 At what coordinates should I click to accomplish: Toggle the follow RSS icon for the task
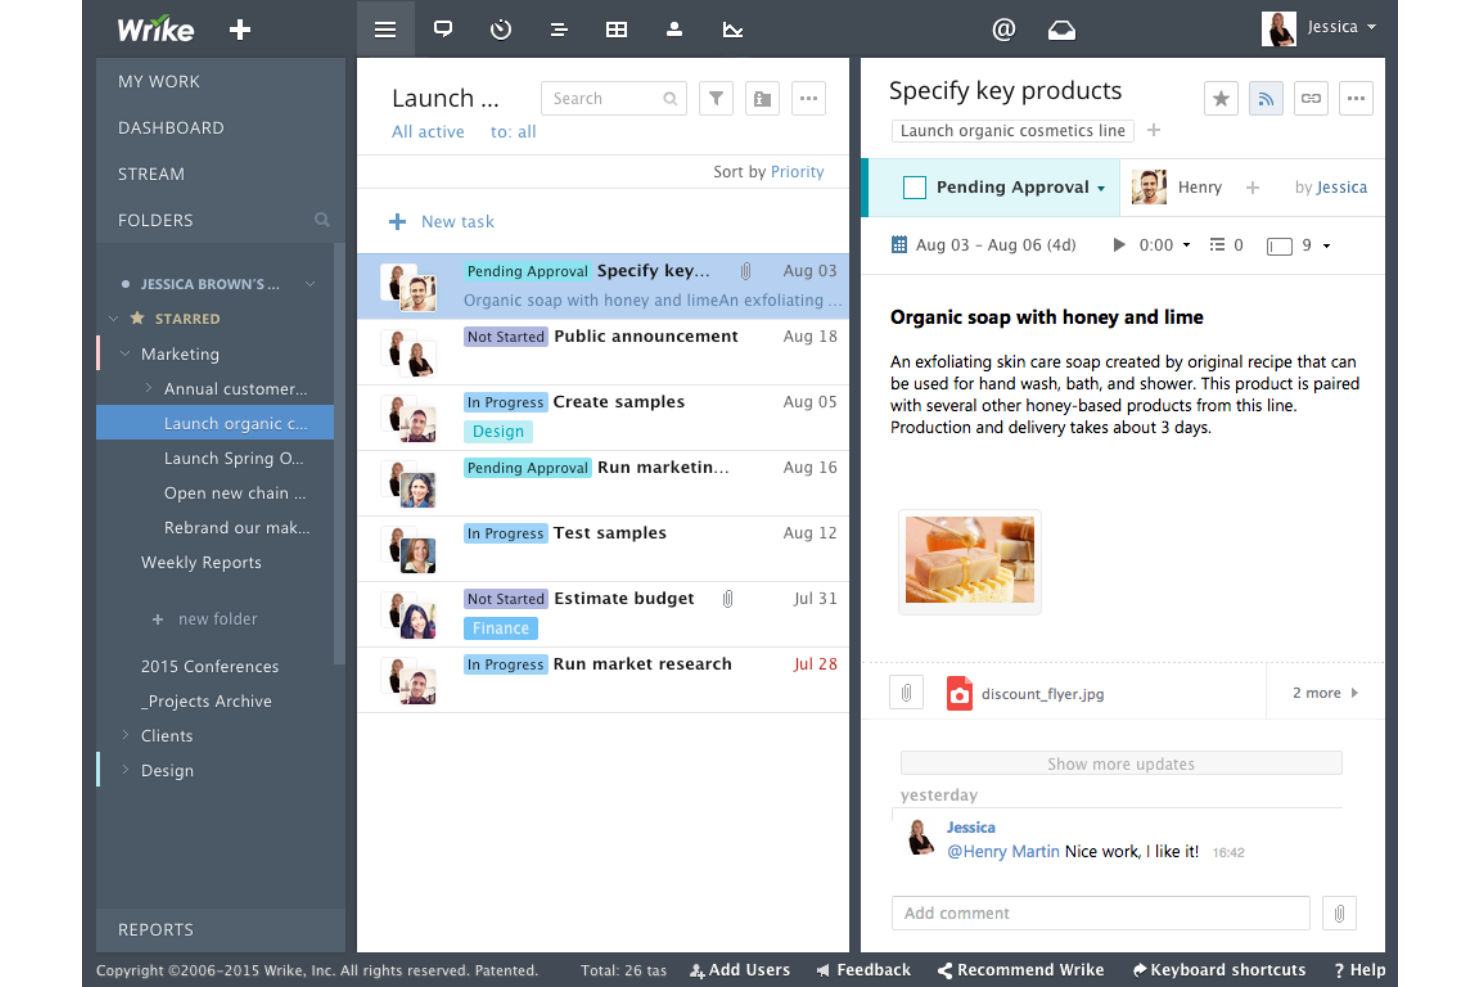[x=1266, y=98]
